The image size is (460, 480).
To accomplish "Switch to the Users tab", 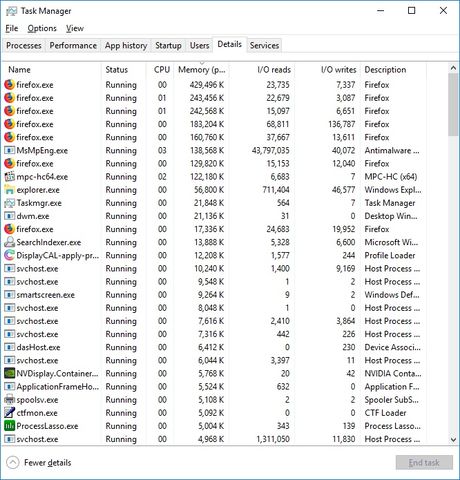I will point(199,45).
